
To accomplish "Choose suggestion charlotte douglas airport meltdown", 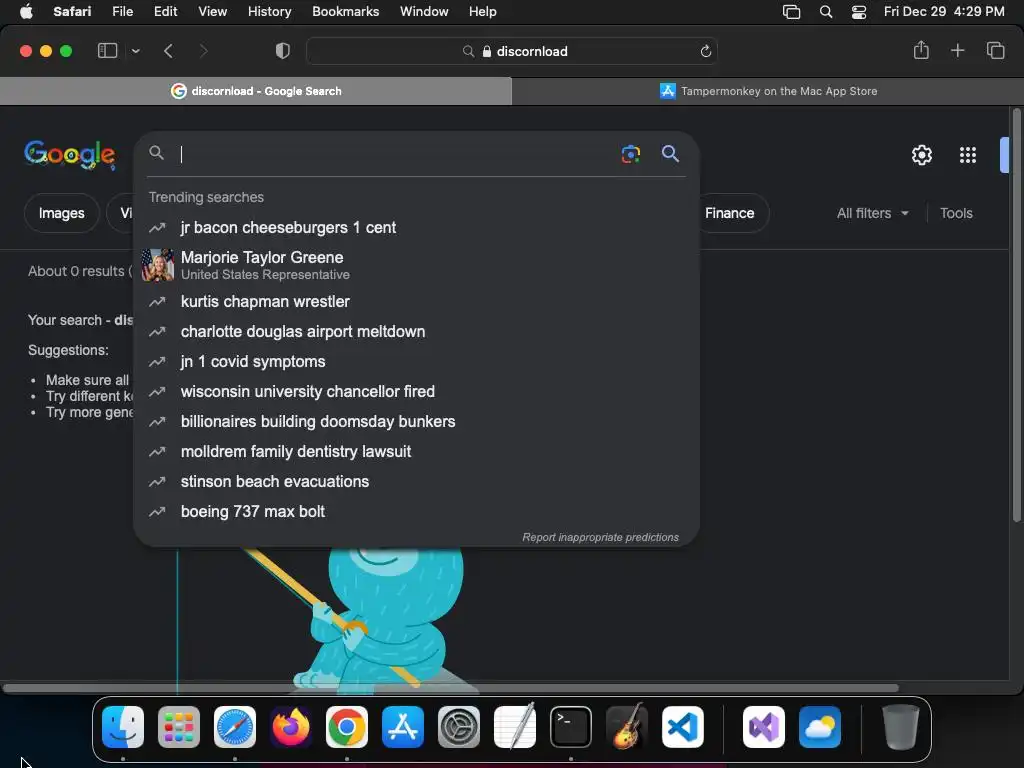I will pos(416,332).
